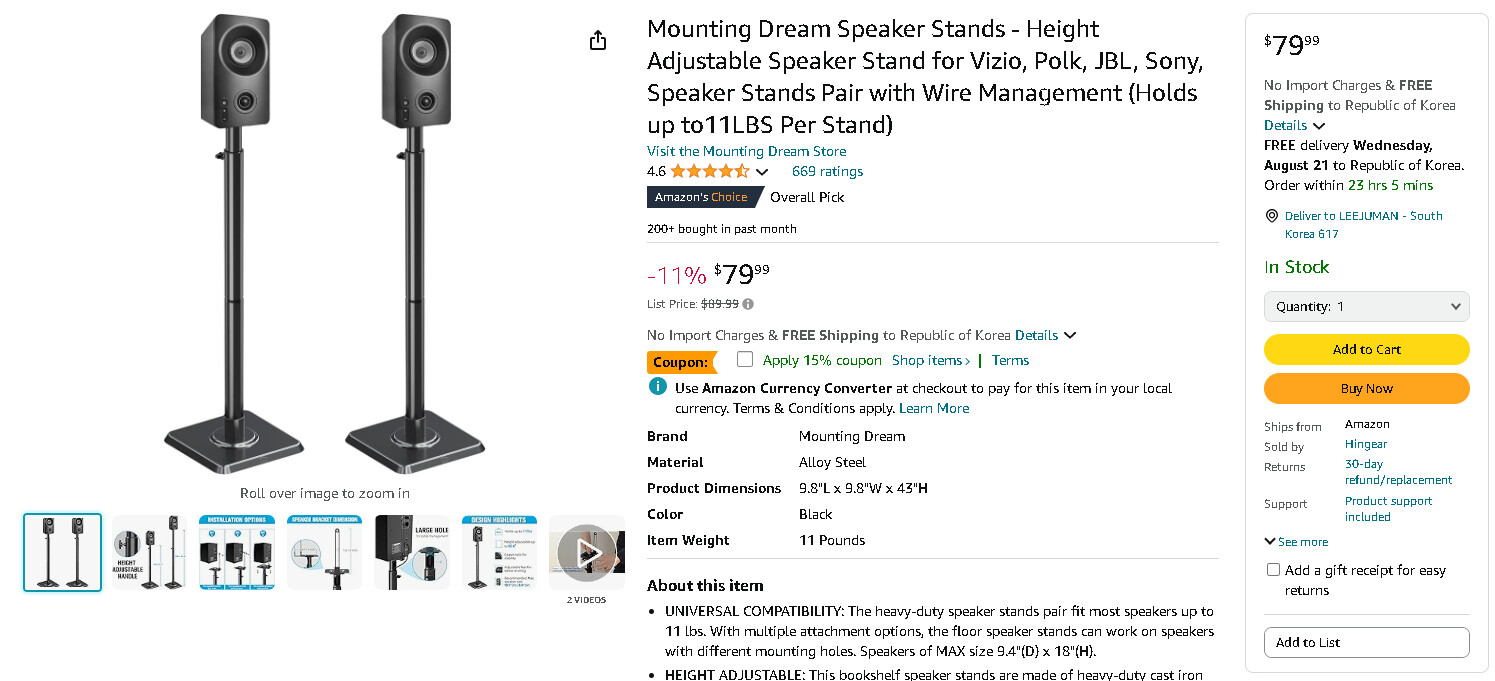Click the Buy Now button
Viewport: 1495px width, 681px height.
coord(1366,388)
